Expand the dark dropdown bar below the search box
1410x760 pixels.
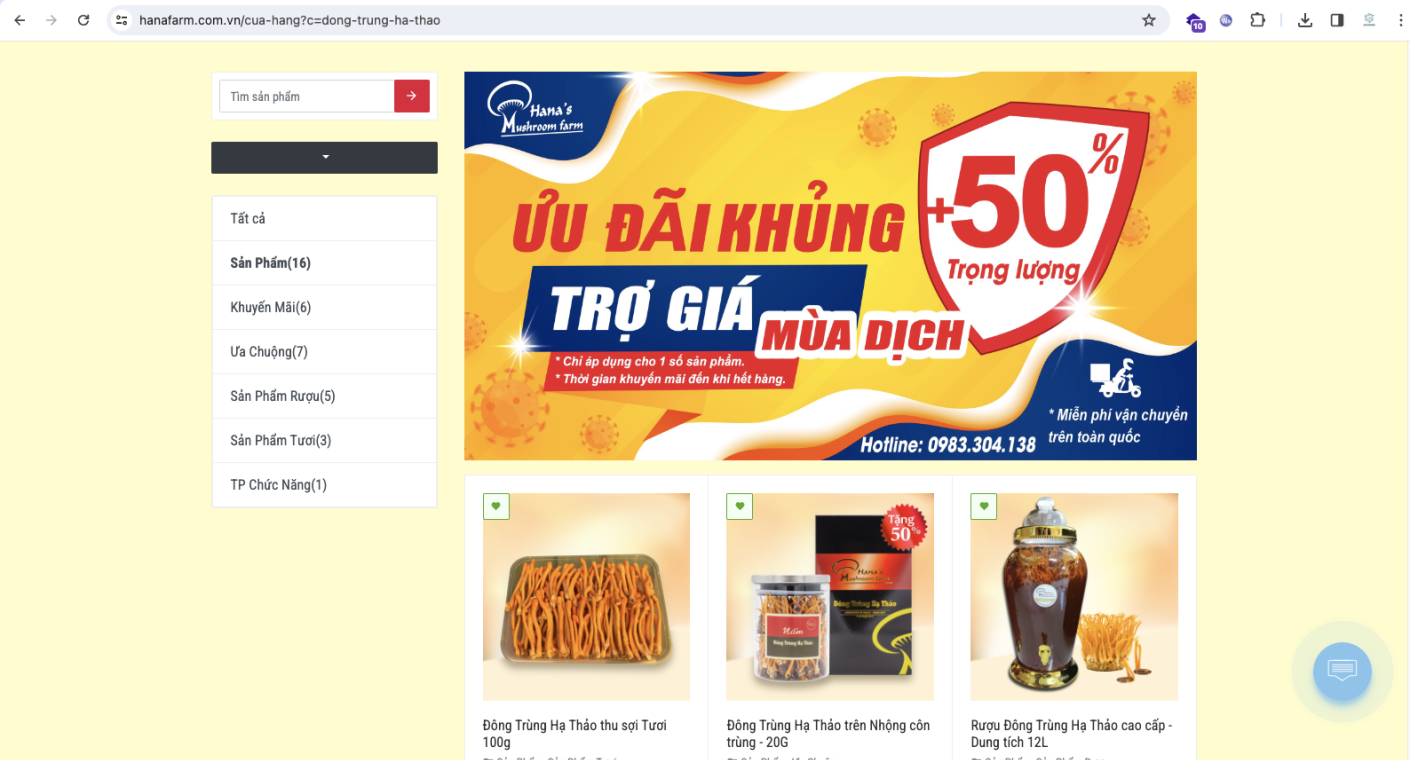[324, 157]
